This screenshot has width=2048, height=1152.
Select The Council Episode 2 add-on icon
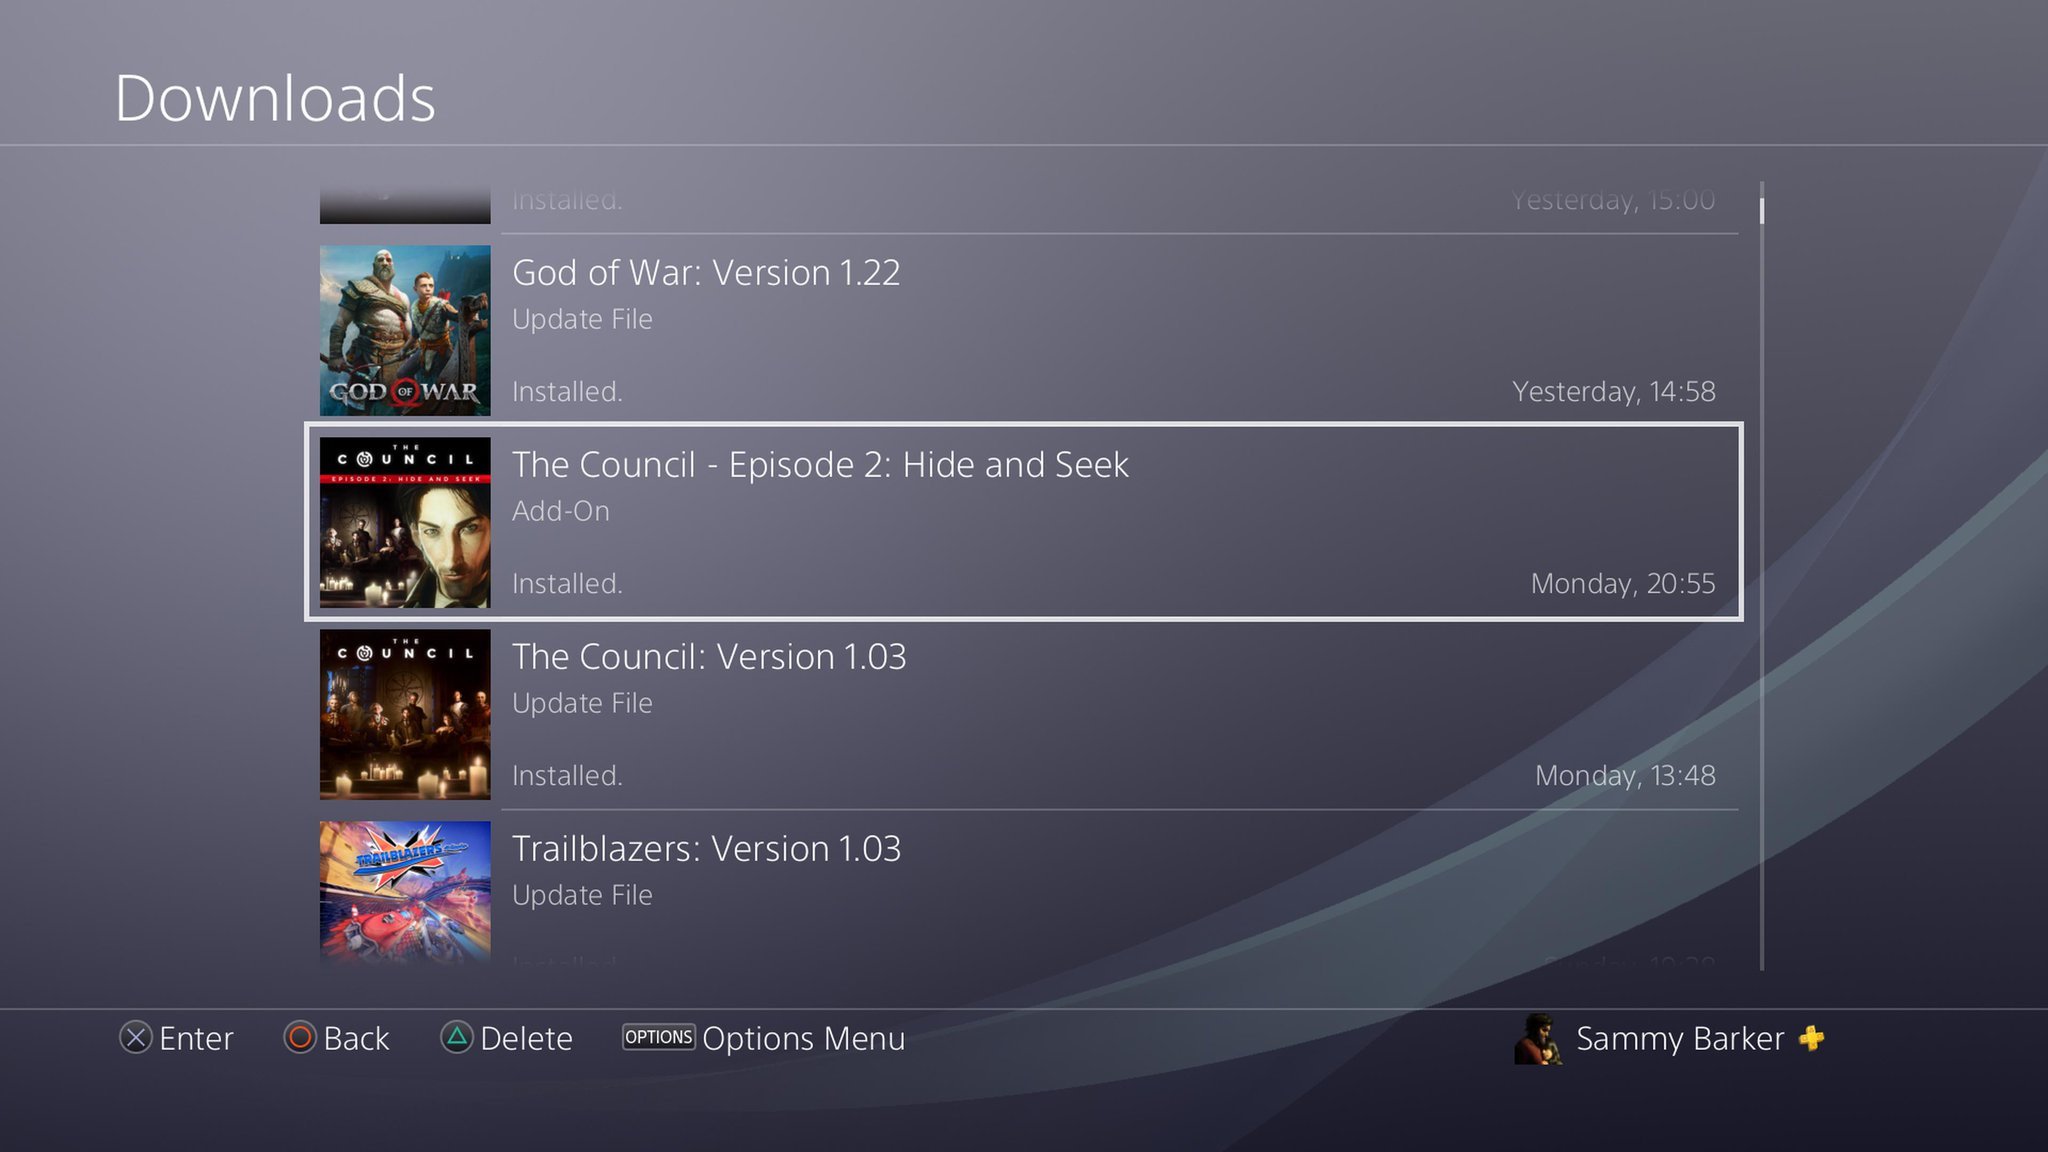pyautogui.click(x=407, y=522)
